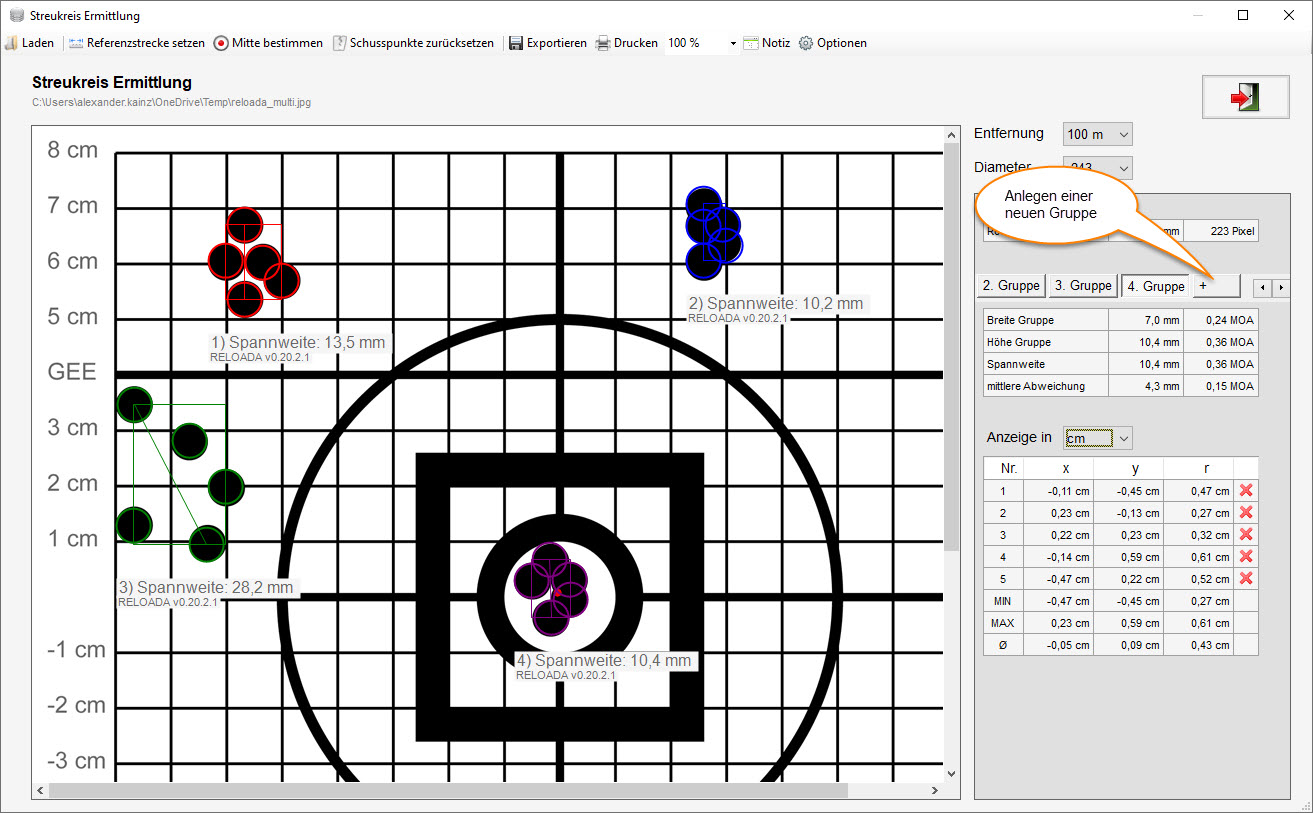Screen dimensions: 1313x813
Task: Delete shot number 1 with red X
Action: tap(1246, 491)
